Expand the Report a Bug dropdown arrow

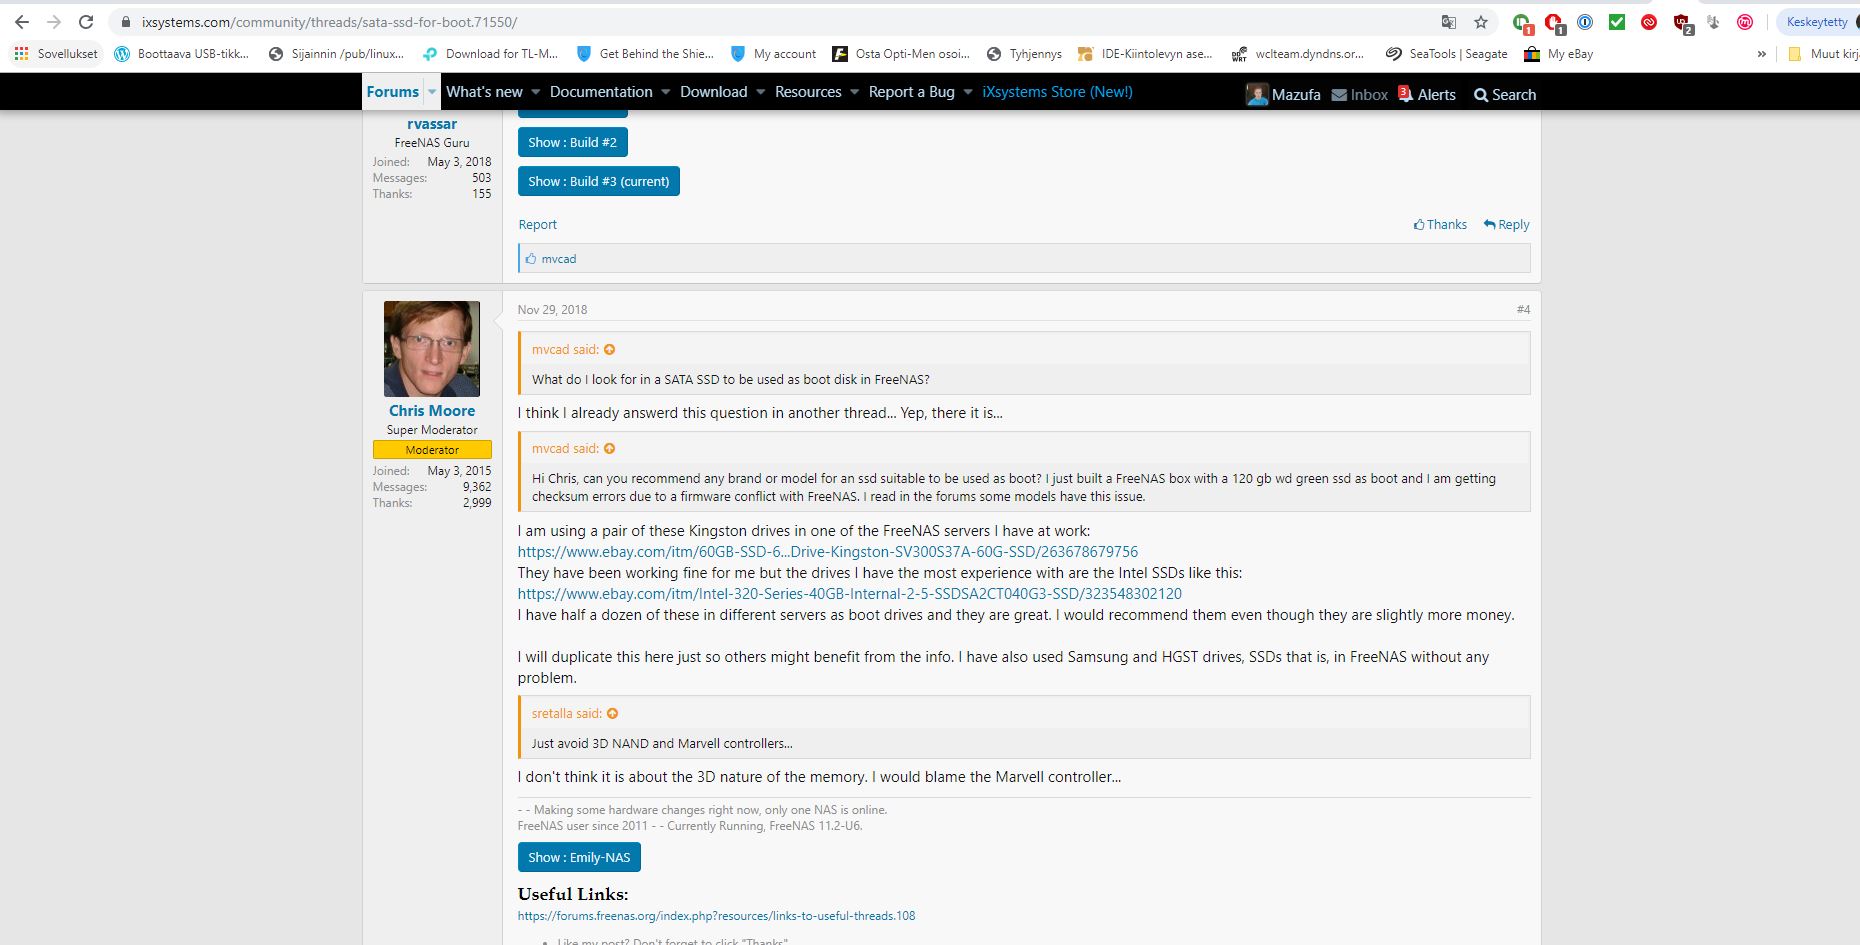pos(967,92)
